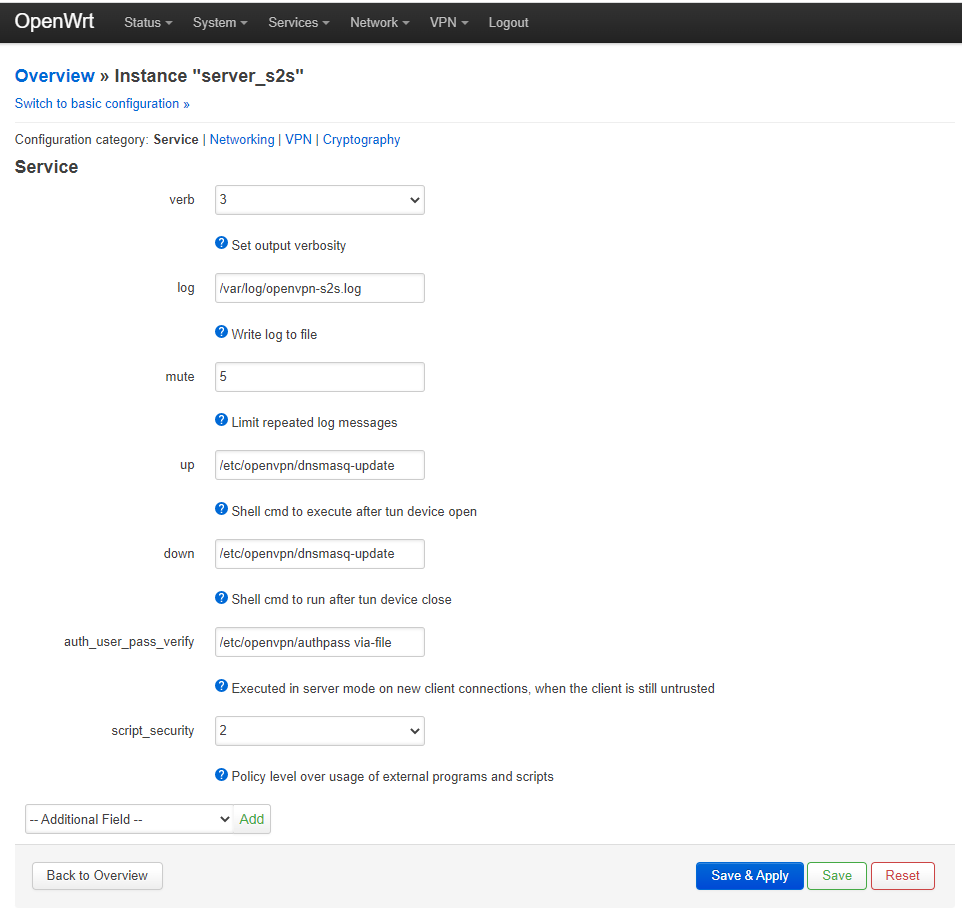Click the mute value field
Viewport: 962px width, 918px height.
pyautogui.click(x=320, y=377)
